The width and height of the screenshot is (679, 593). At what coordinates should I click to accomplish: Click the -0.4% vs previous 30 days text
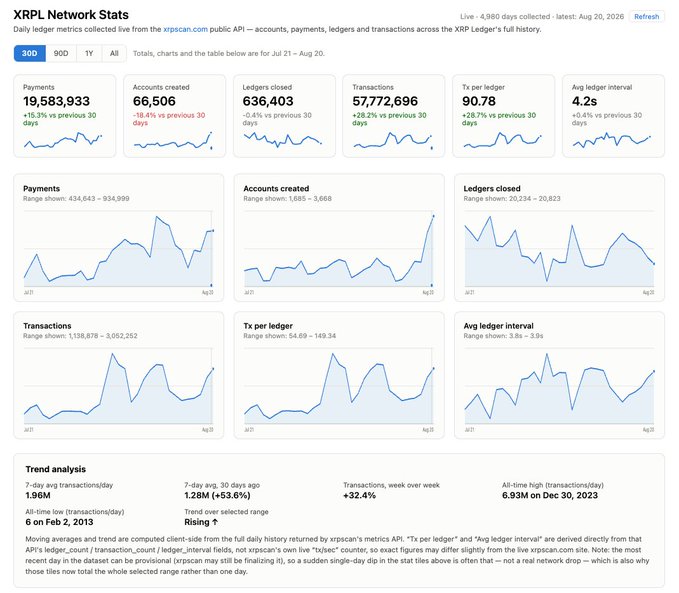[x=277, y=119]
